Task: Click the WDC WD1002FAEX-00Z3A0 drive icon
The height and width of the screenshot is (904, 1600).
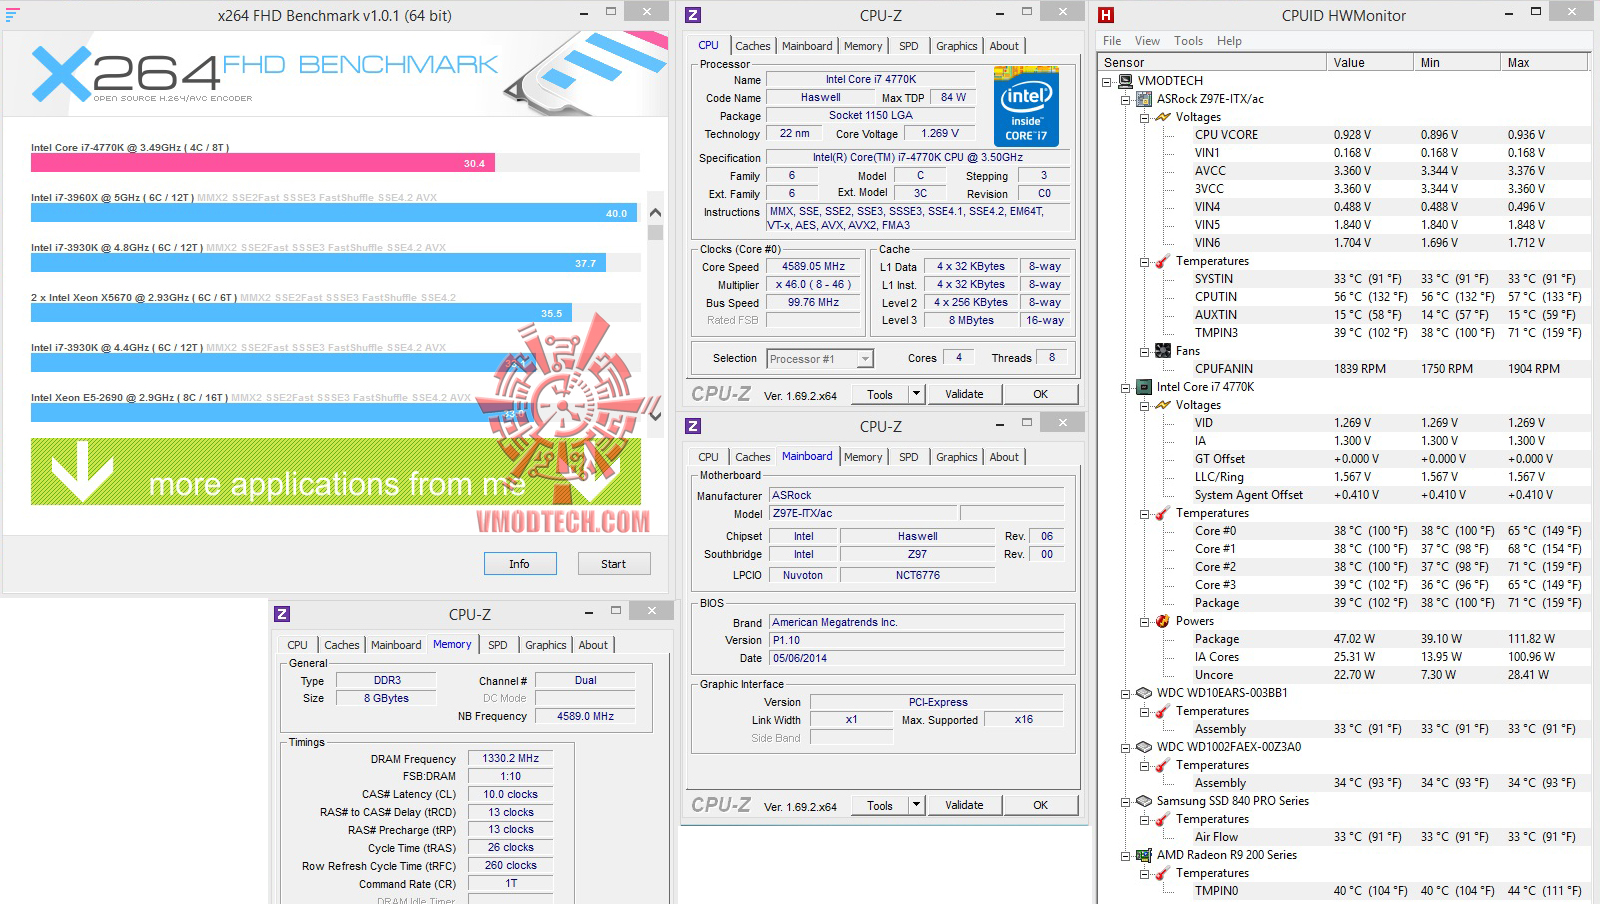Action: coord(1144,747)
